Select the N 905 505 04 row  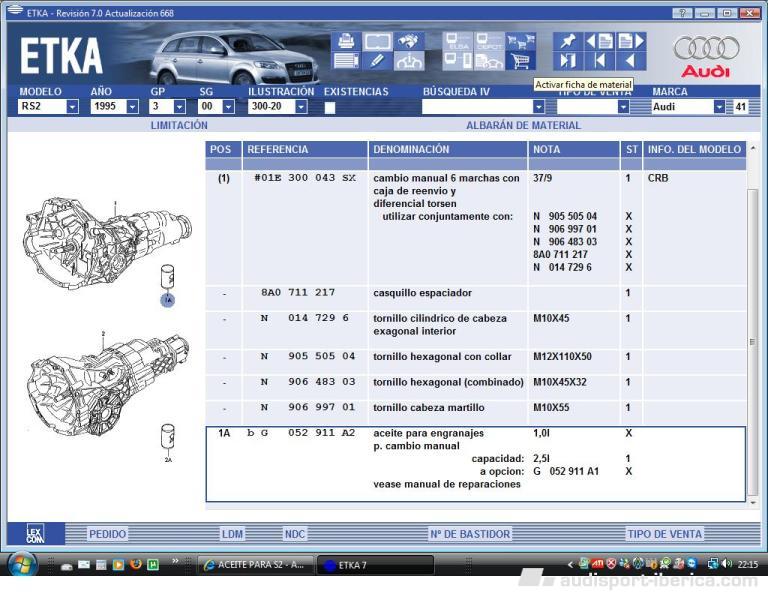[476, 361]
